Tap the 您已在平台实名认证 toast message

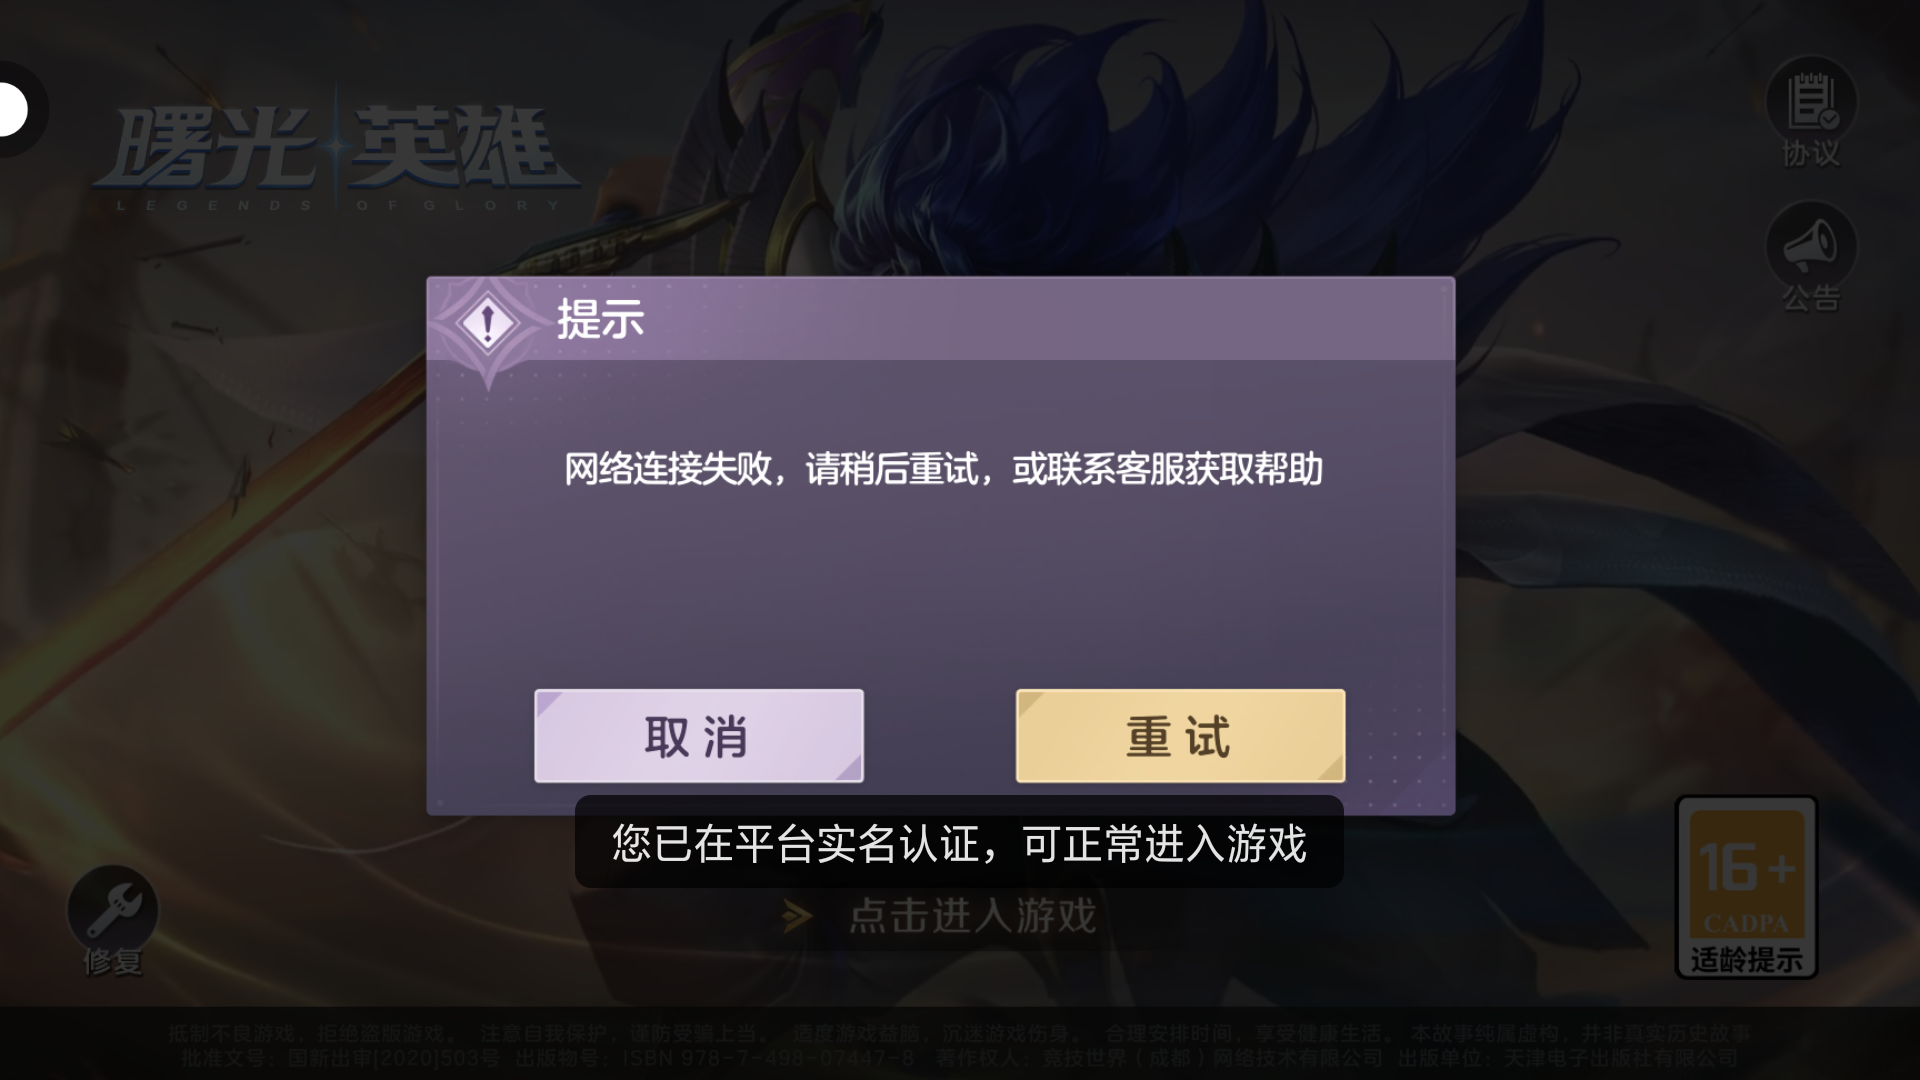[x=959, y=843]
